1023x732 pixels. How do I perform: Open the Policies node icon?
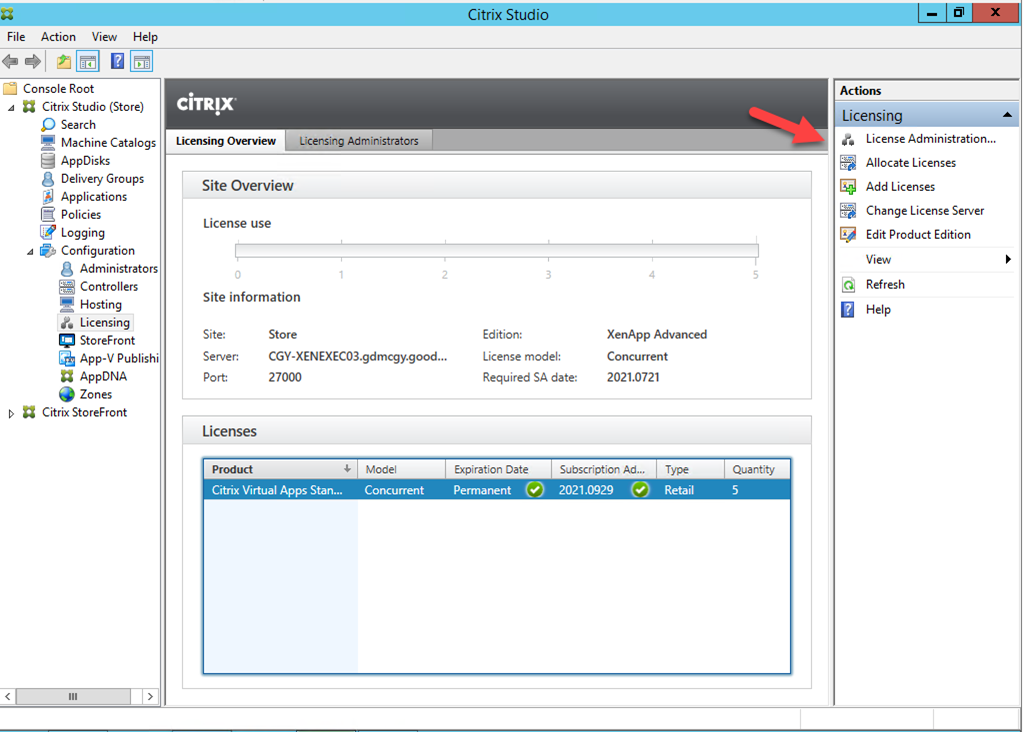click(x=48, y=215)
